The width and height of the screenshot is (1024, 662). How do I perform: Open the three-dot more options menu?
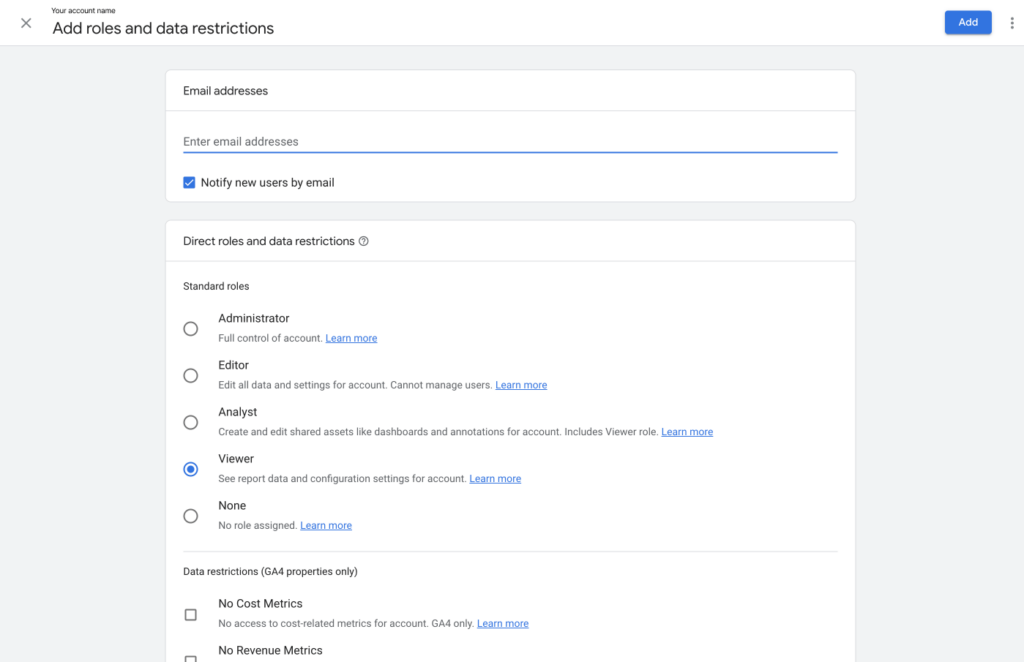coord(1011,23)
